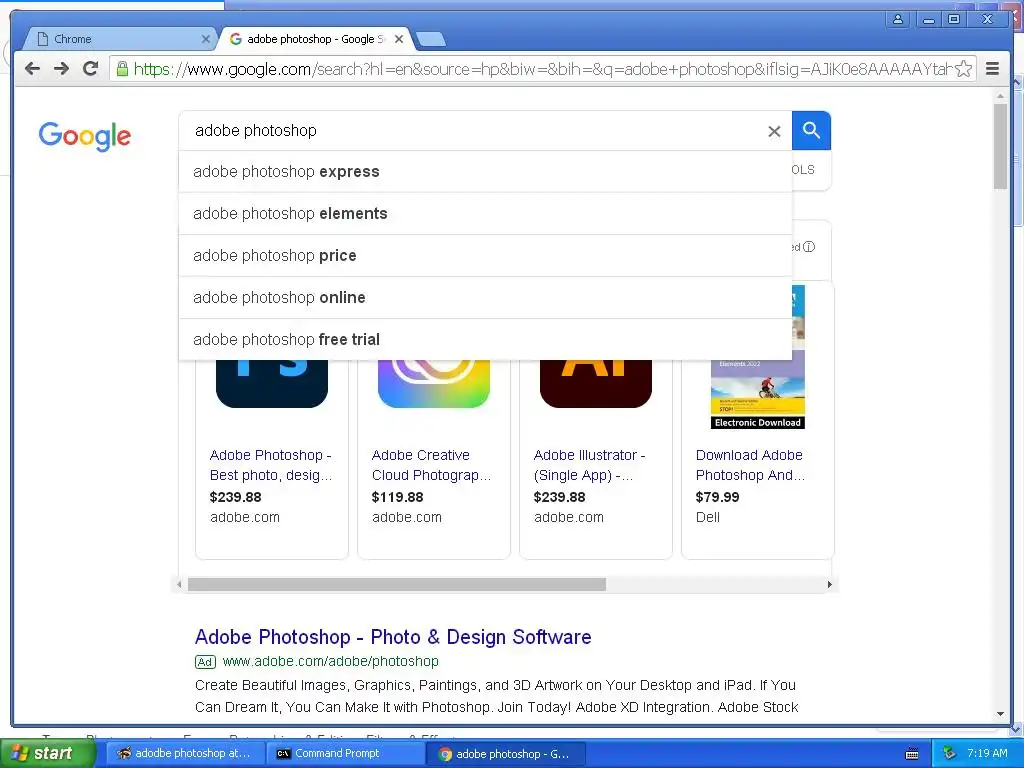This screenshot has height=768, width=1024.
Task: Bookmark this page with the star icon
Action: click(x=964, y=69)
